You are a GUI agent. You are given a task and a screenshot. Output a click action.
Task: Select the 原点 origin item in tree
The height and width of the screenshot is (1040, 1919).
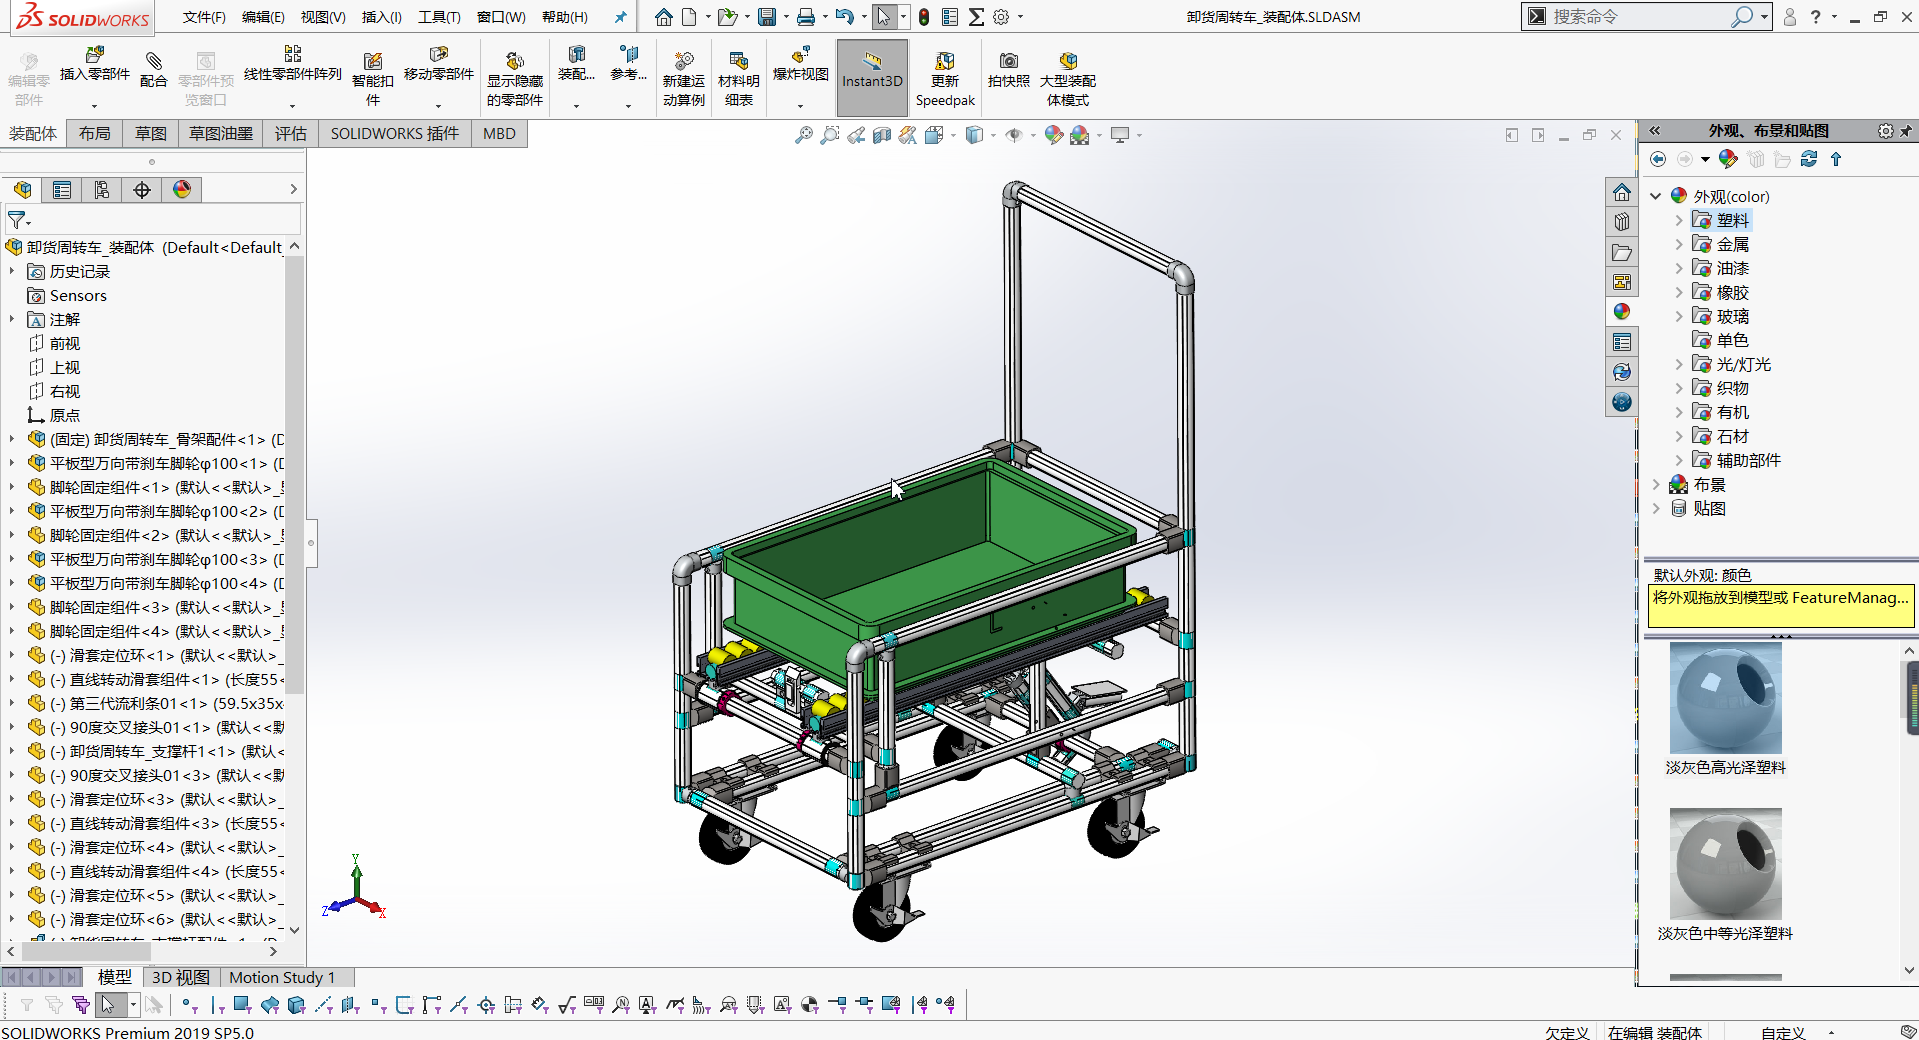(64, 415)
